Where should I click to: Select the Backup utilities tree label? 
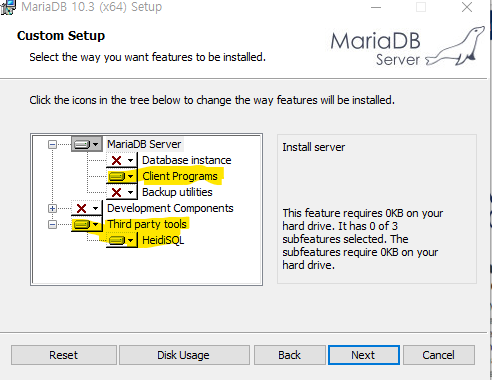pos(177,192)
